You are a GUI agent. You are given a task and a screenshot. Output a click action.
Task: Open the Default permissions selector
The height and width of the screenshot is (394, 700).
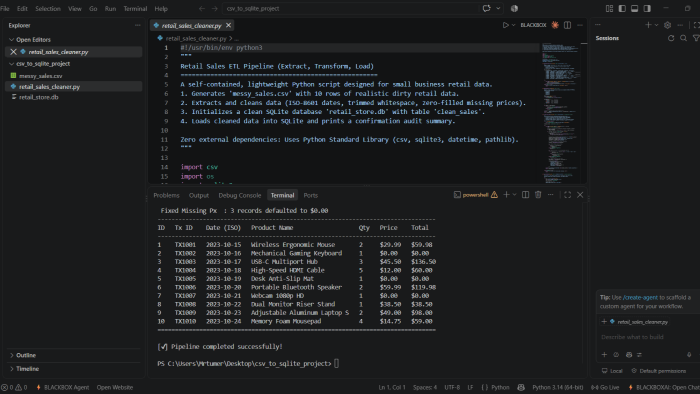(658, 371)
